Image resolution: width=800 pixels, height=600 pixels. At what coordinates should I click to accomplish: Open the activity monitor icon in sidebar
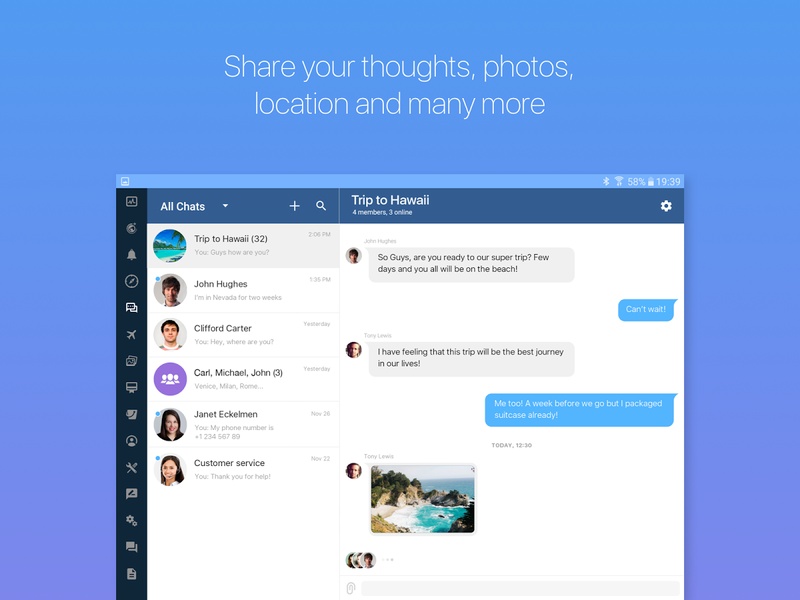coord(132,202)
